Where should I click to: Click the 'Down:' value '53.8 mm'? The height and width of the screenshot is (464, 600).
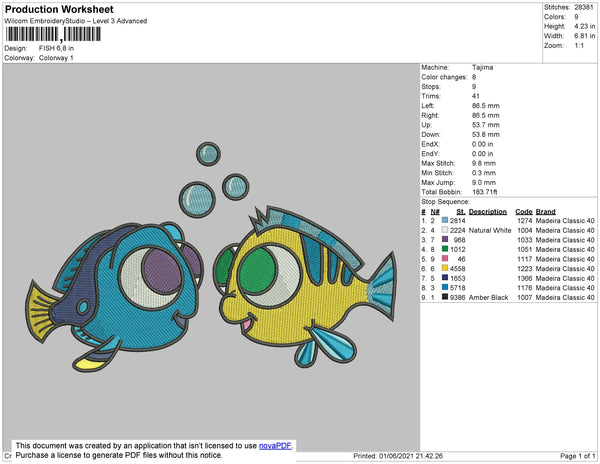486,135
